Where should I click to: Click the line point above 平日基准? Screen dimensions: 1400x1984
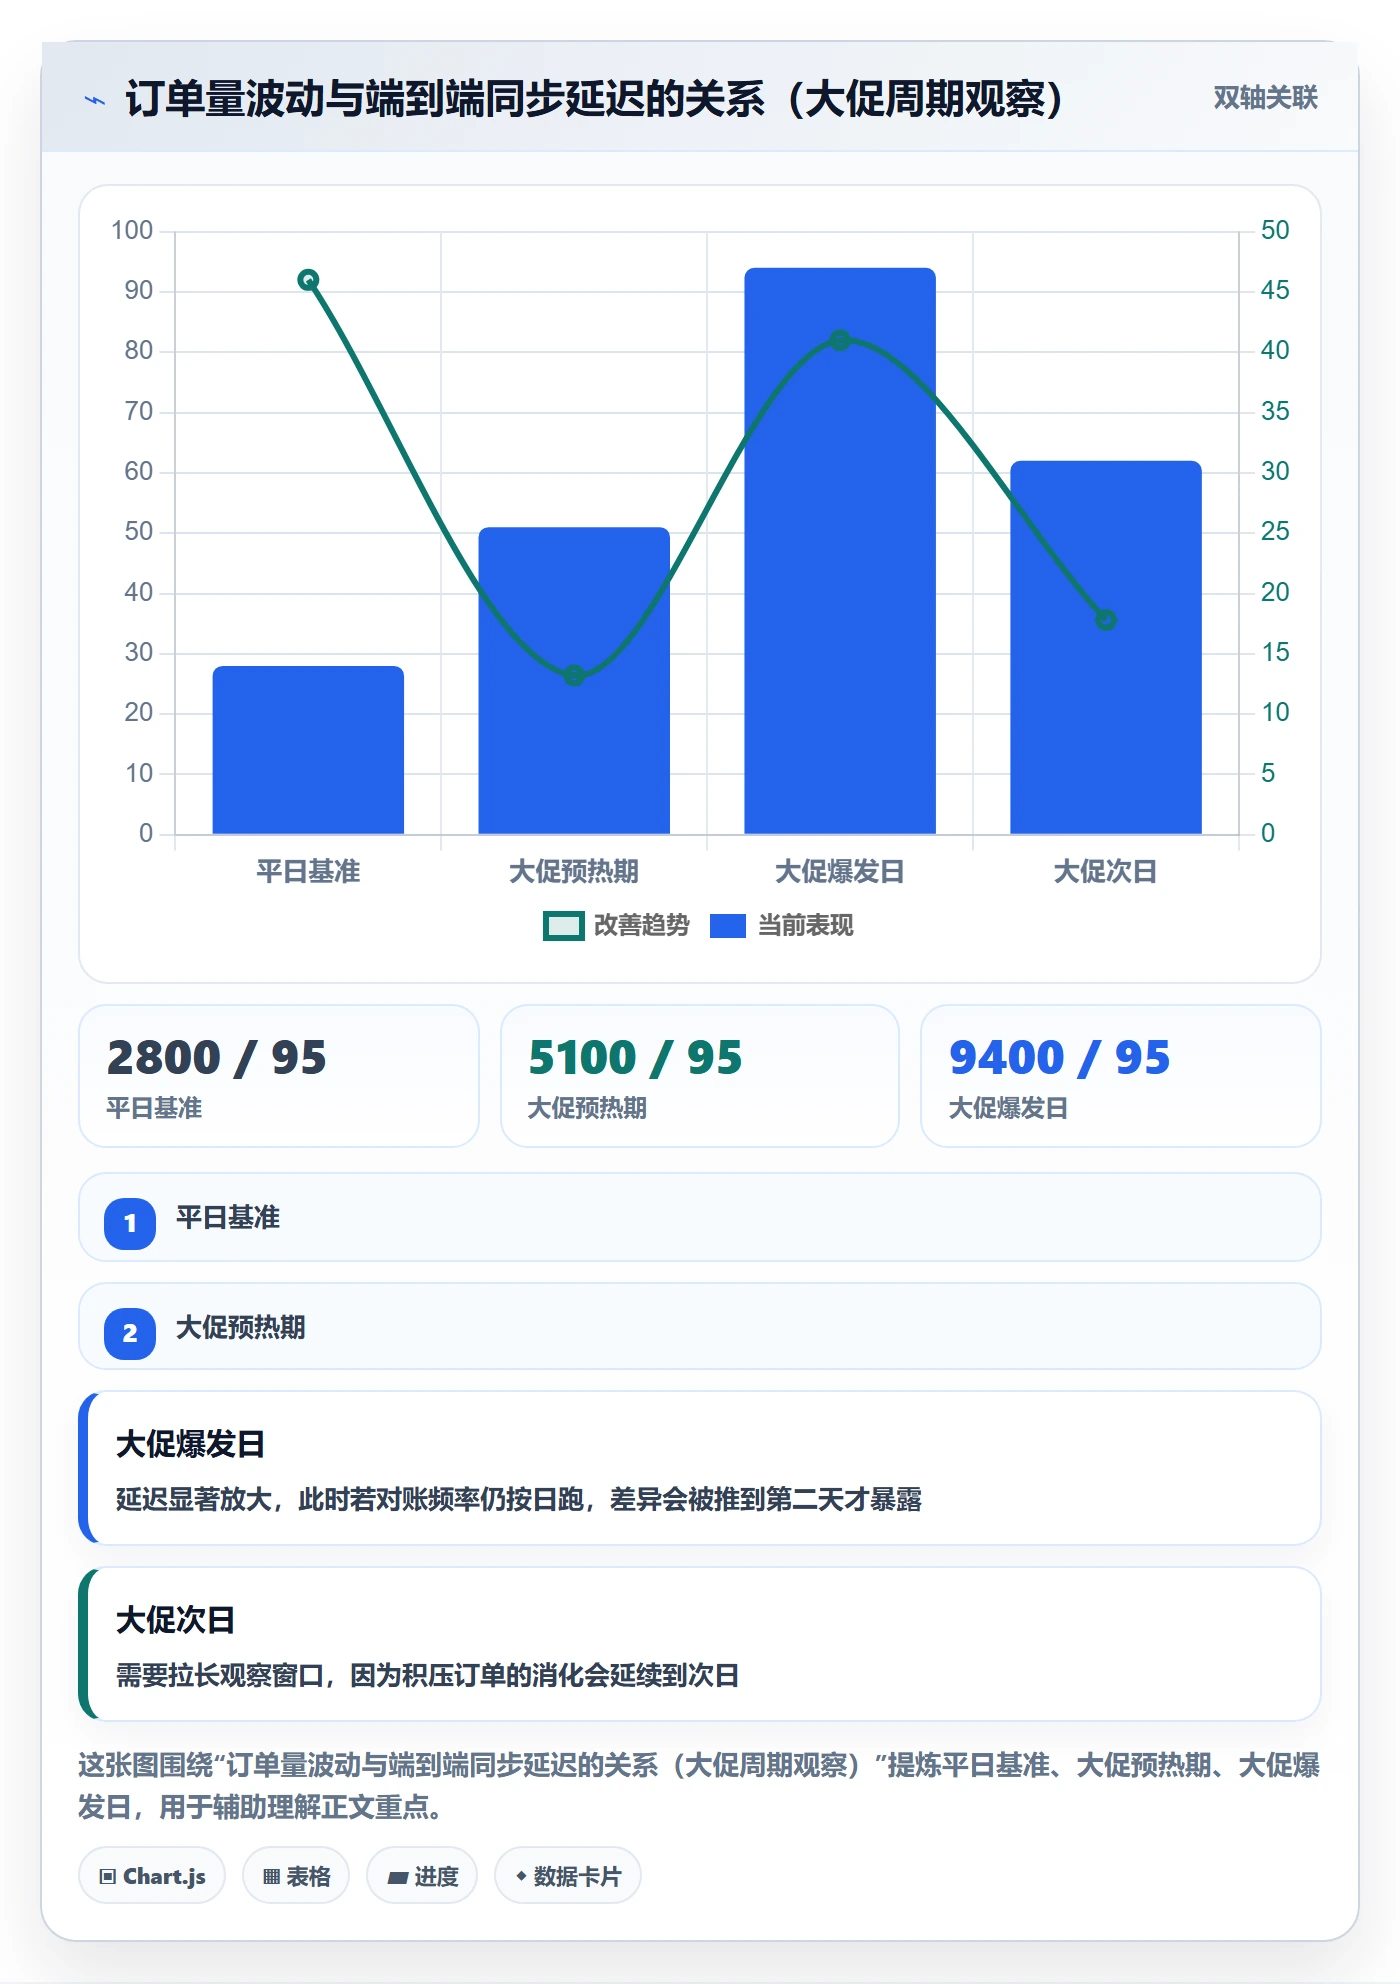[308, 280]
